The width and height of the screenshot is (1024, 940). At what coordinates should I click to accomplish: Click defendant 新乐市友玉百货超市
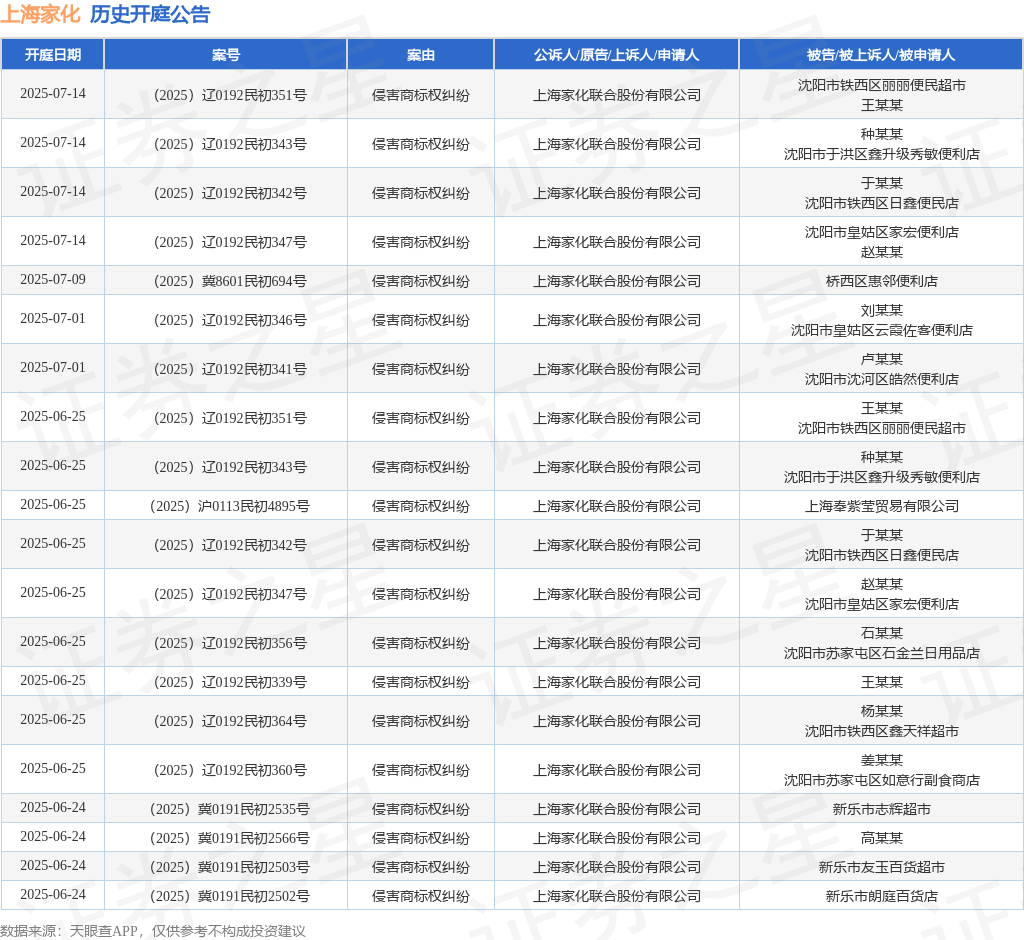coord(882,867)
